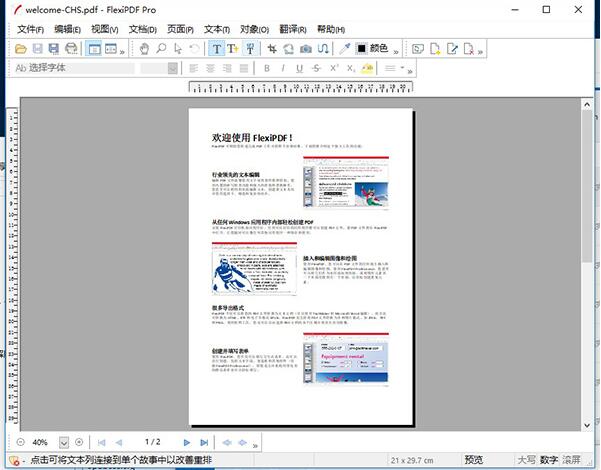601x470 pixels.
Task: Expand the color toolbar overflow chevron
Action: click(x=396, y=51)
